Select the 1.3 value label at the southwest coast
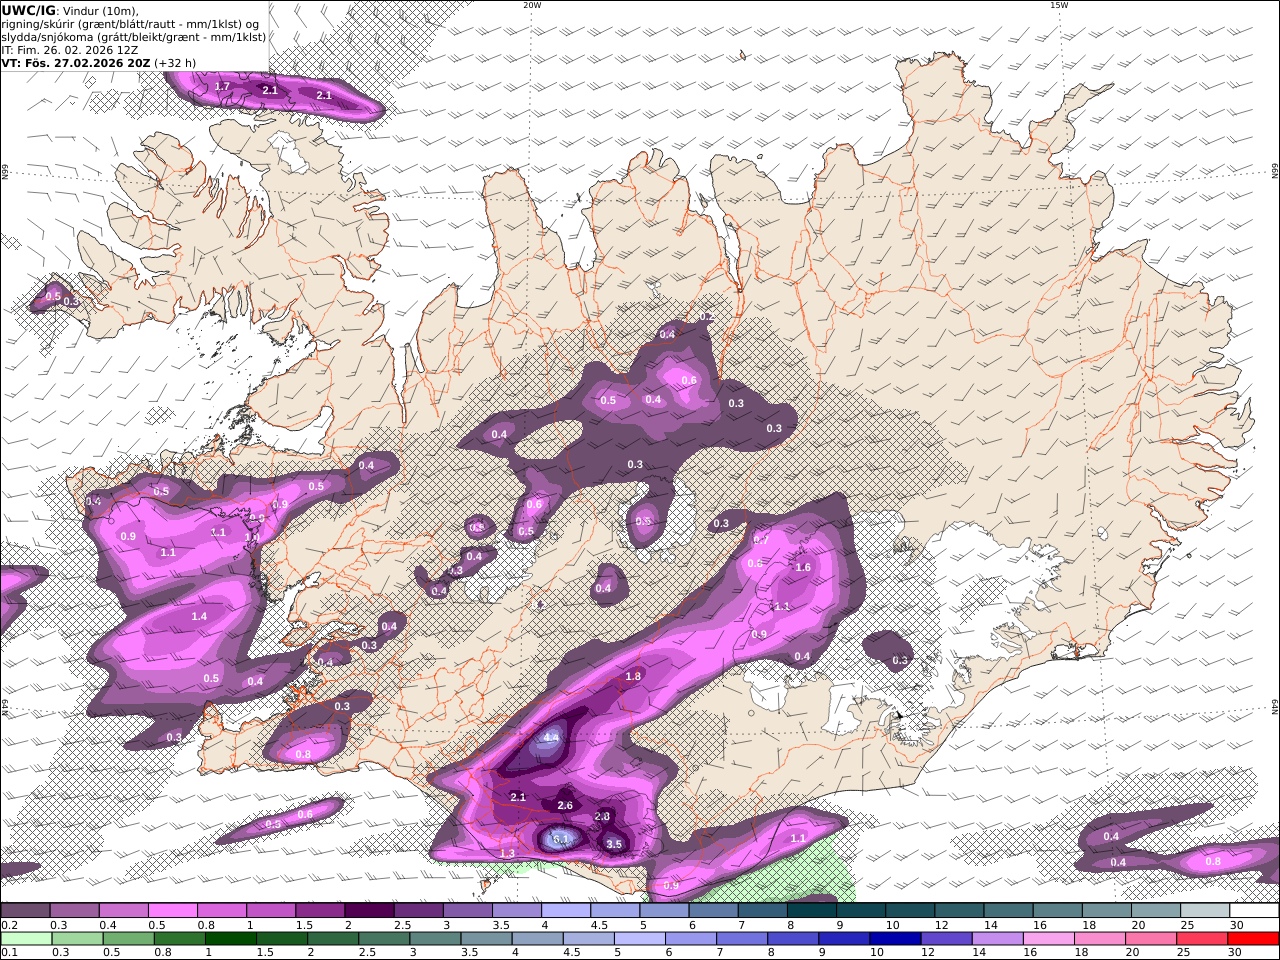 [507, 853]
